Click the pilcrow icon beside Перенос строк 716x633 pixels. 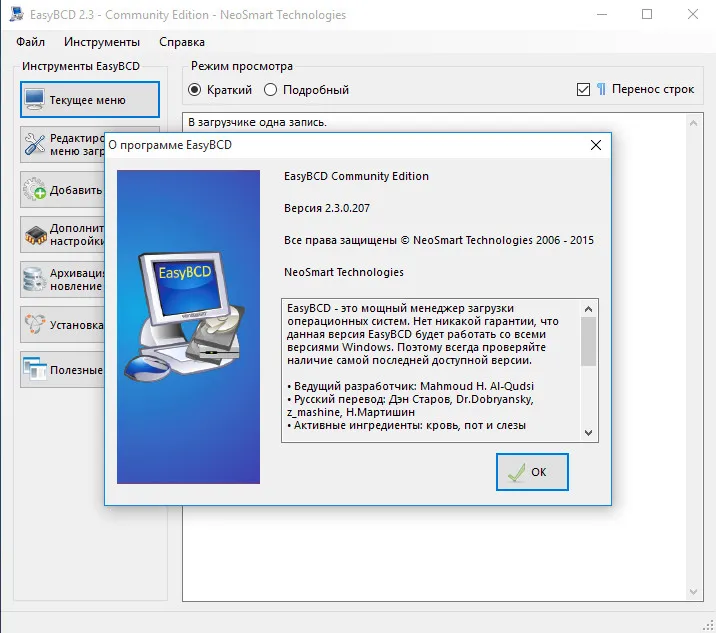[x=601, y=89]
